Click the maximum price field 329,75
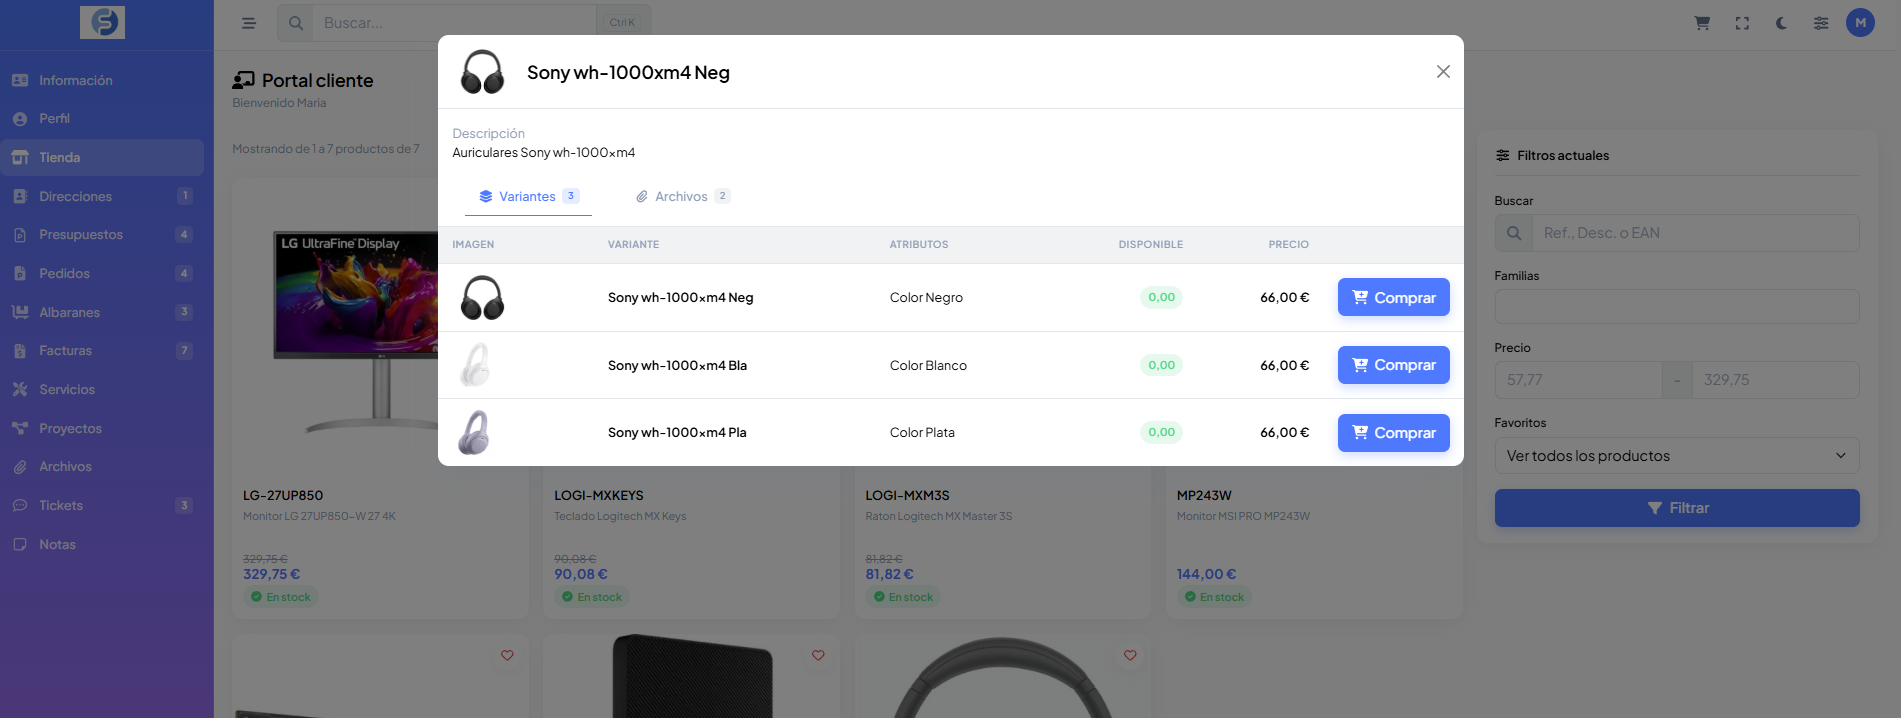 [x=1775, y=380]
